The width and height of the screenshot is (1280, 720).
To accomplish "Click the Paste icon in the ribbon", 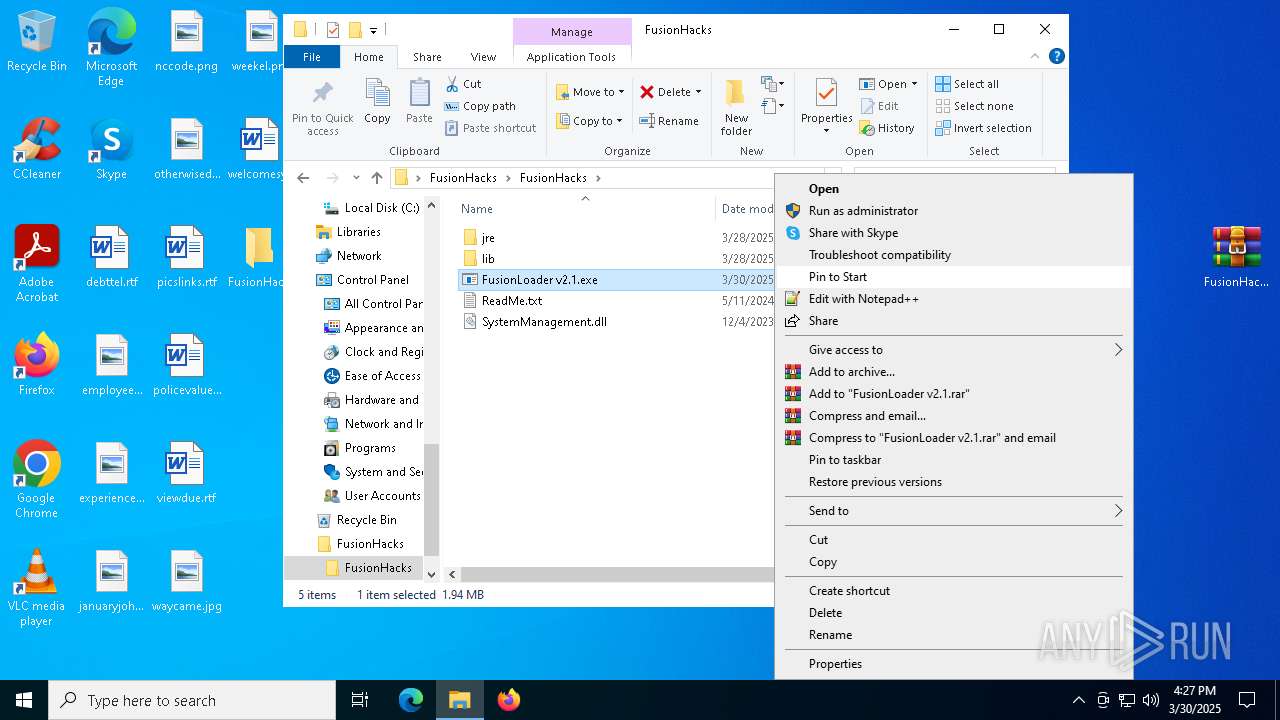I will 419,101.
